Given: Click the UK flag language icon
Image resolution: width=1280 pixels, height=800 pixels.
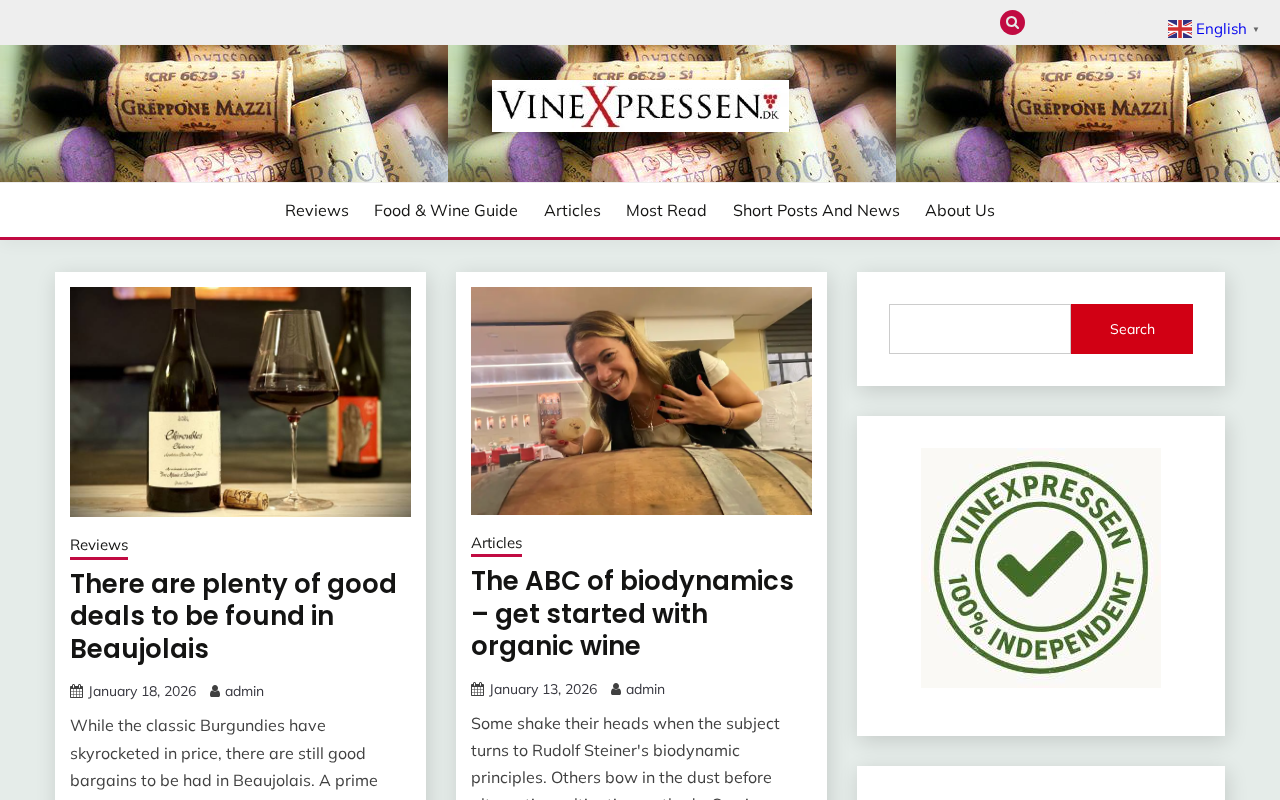Looking at the screenshot, I should pyautogui.click(x=1180, y=29).
